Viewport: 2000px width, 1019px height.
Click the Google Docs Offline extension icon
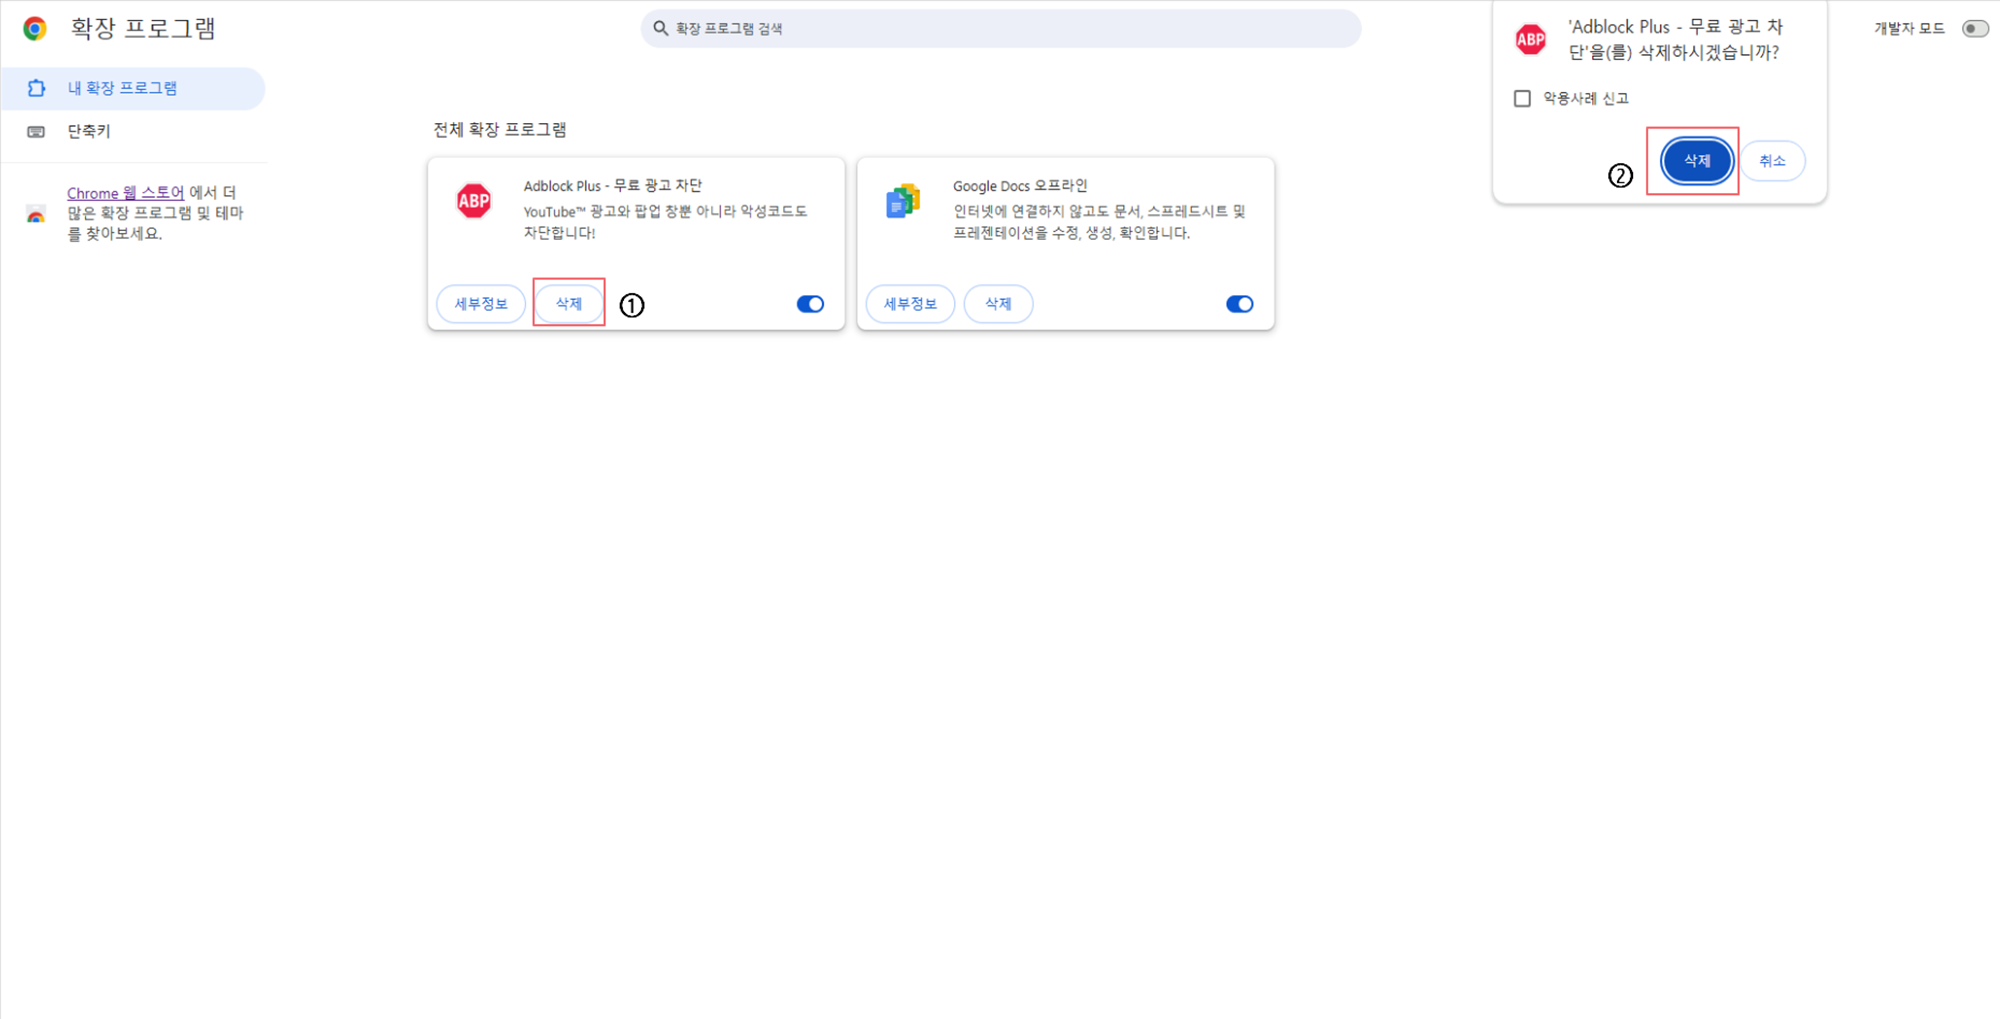[902, 201]
